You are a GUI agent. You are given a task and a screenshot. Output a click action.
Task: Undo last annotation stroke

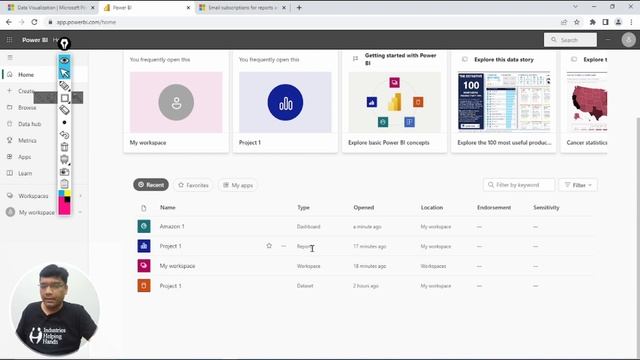(64, 135)
